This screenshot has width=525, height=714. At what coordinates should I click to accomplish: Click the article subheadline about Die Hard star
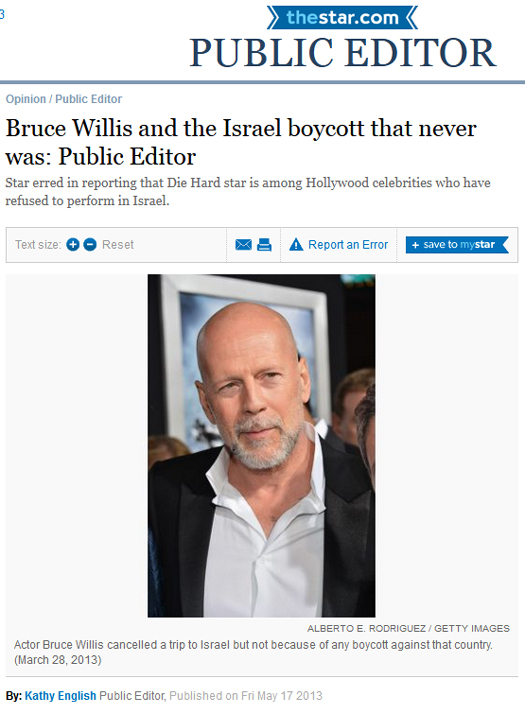click(248, 192)
